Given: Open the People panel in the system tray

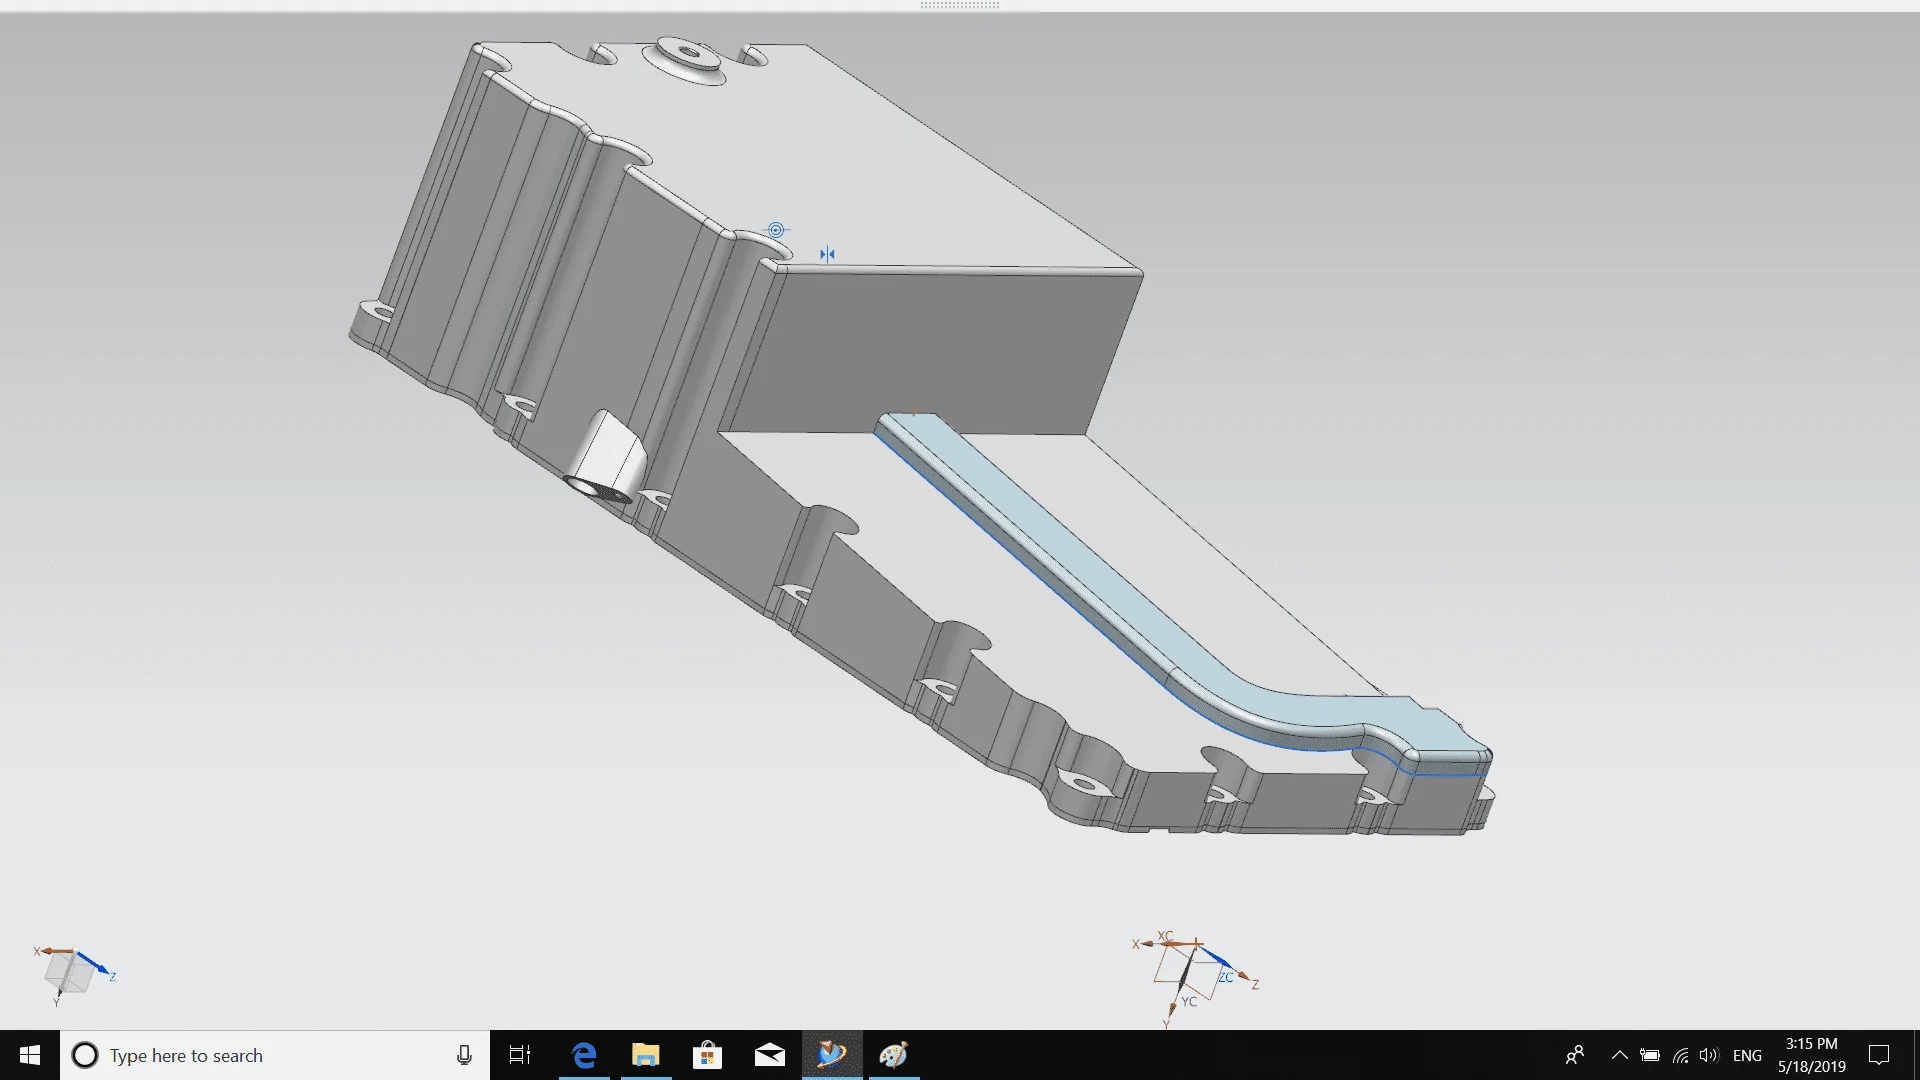Looking at the screenshot, I should click(1576, 1055).
